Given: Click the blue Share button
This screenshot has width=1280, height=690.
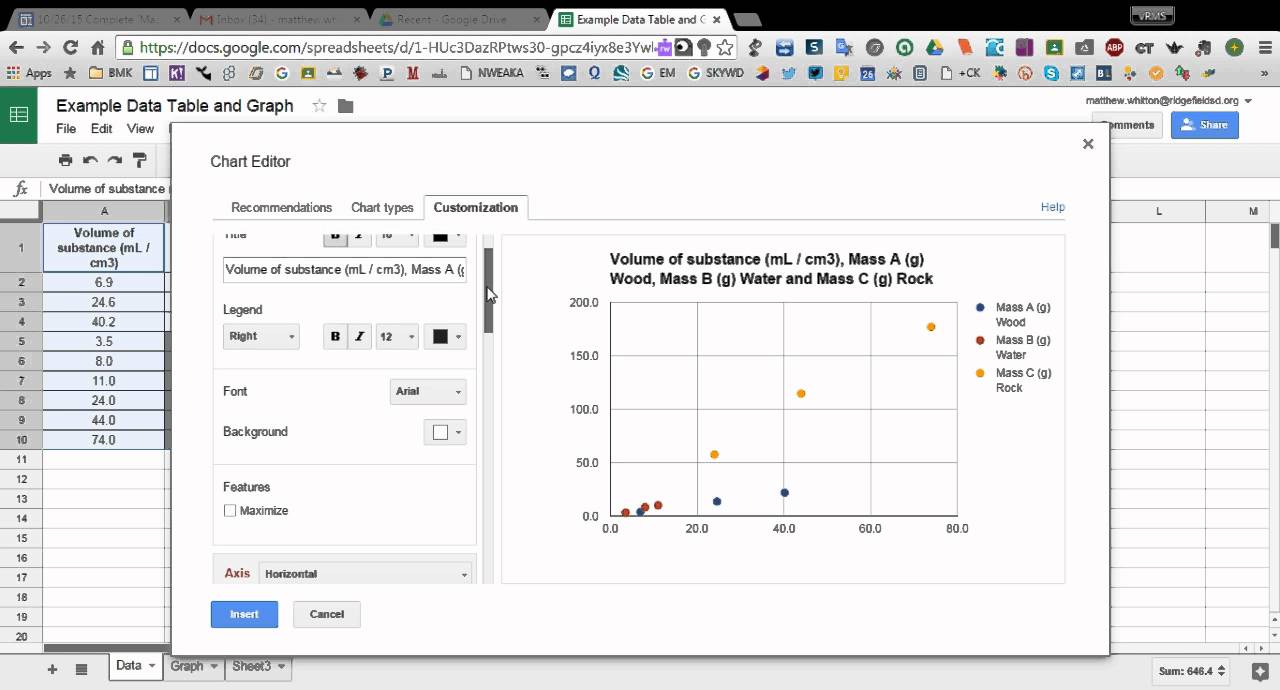Looking at the screenshot, I should (1205, 125).
